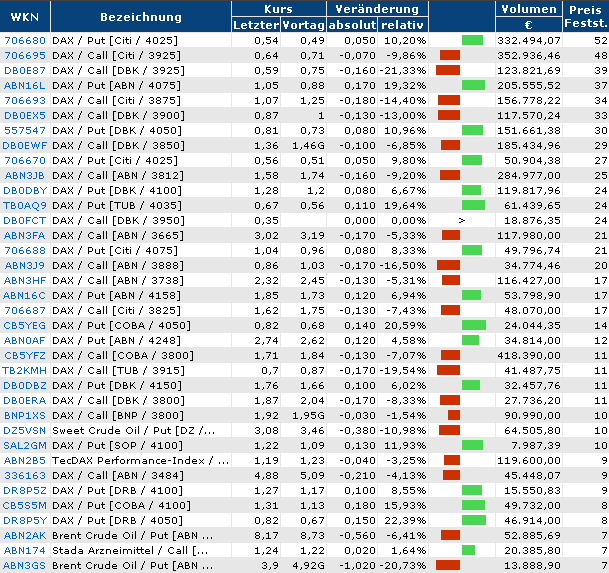The image size is (609, 573).
Task: Select 'Stada Arzneimittel / Call [...' text
Action: (x=130, y=550)
